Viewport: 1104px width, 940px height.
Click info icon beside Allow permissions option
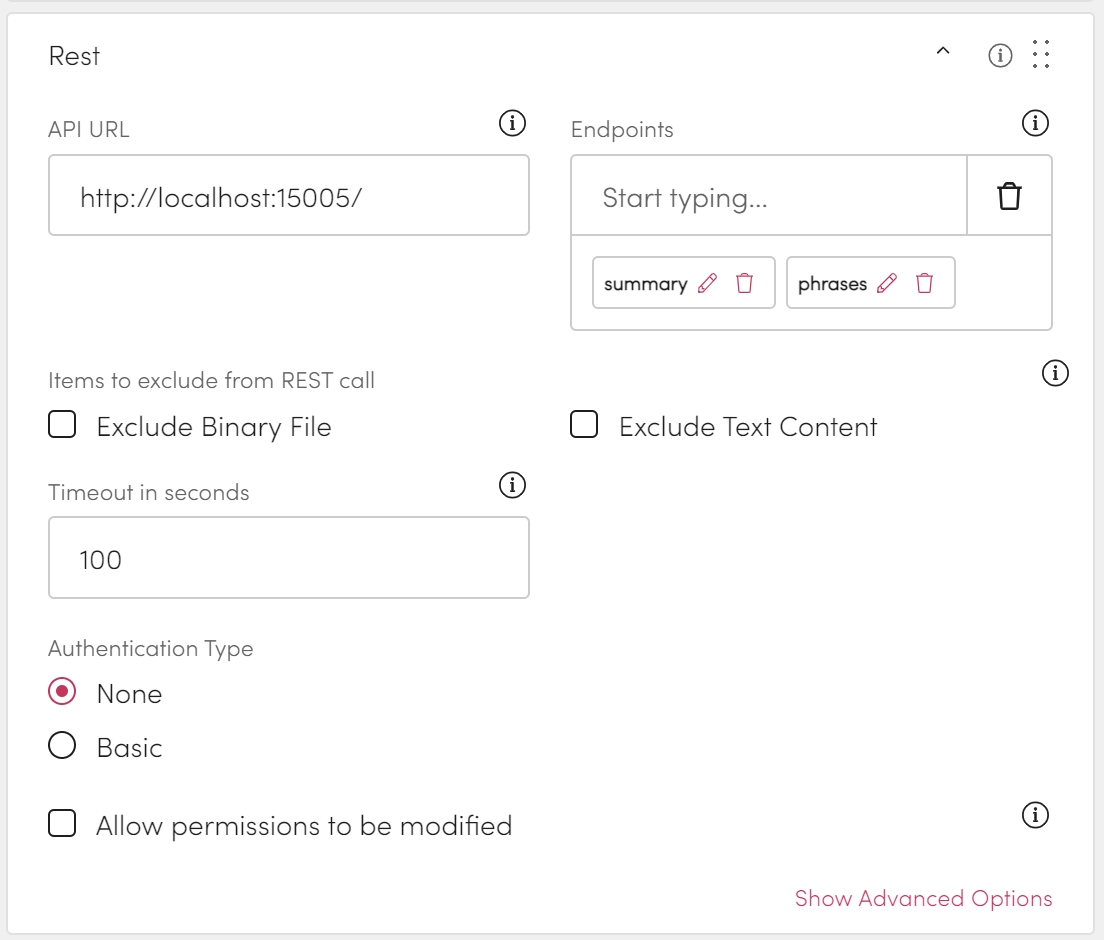(x=1035, y=816)
